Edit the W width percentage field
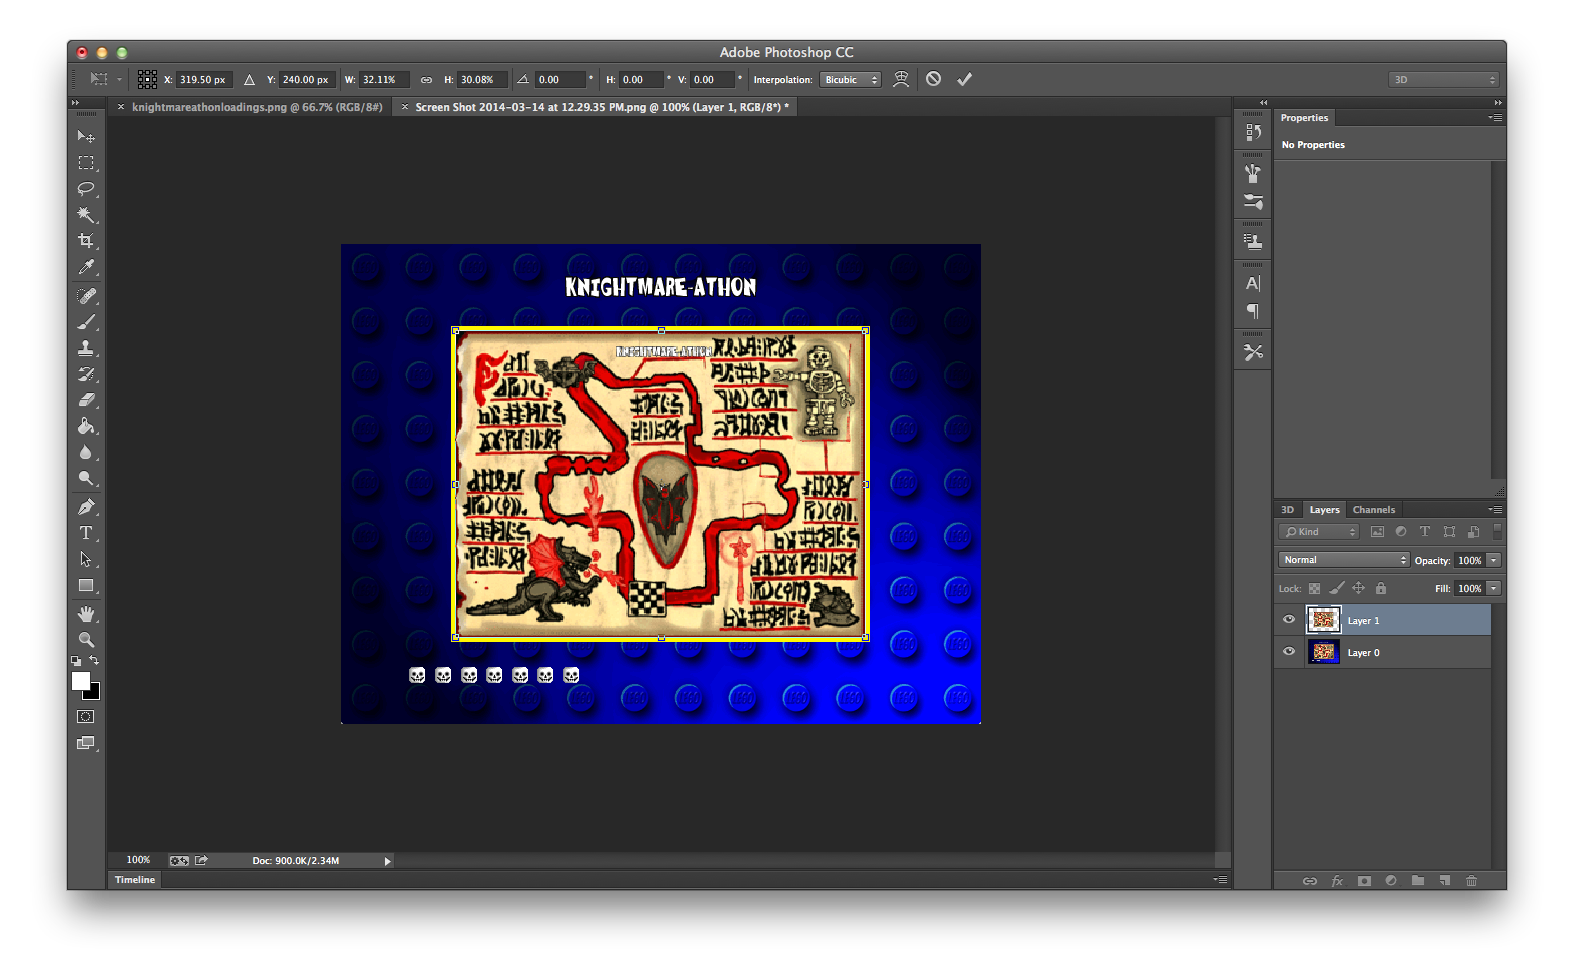This screenshot has height=979, width=1574. coord(384,80)
